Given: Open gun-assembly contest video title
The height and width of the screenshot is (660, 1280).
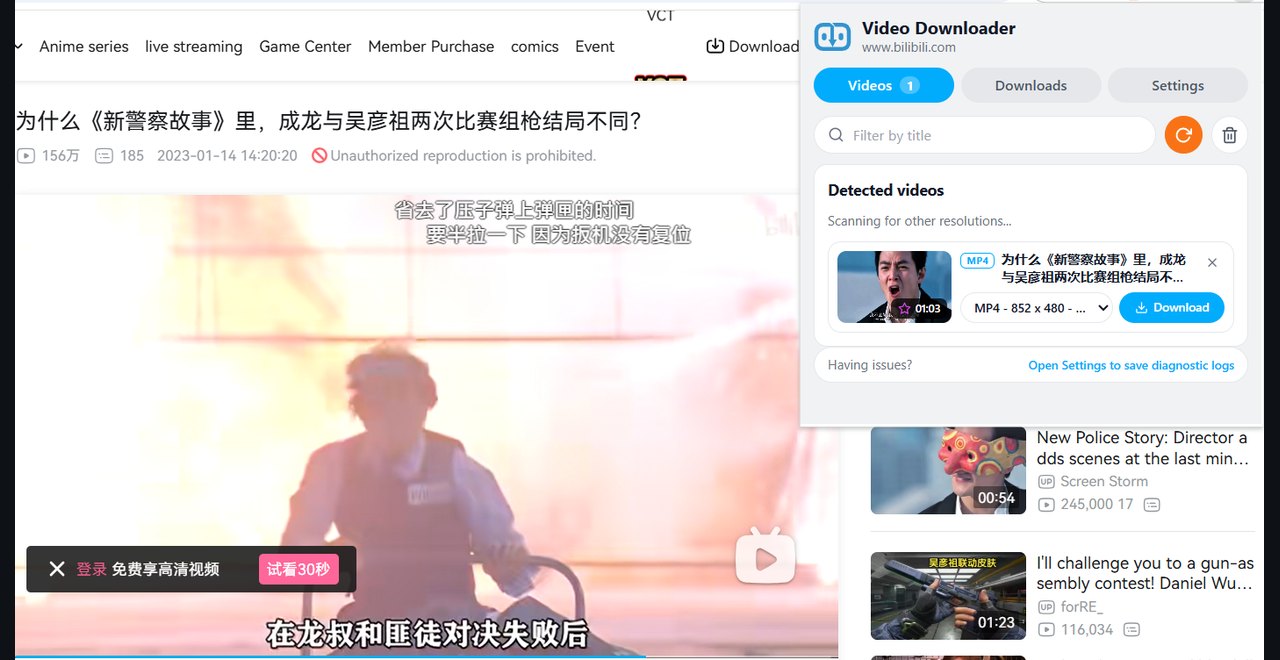Looking at the screenshot, I should pos(1145,573).
